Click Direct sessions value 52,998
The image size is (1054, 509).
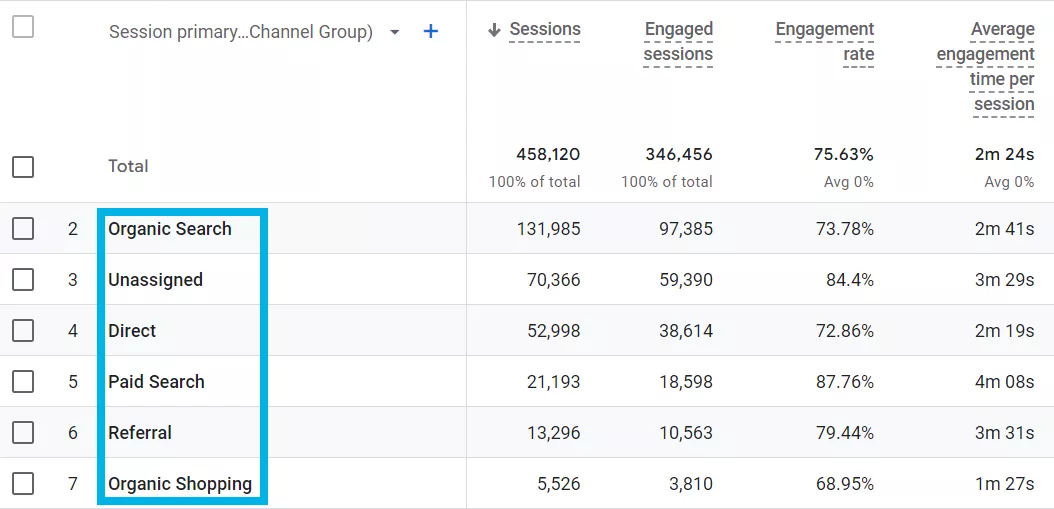tap(554, 331)
